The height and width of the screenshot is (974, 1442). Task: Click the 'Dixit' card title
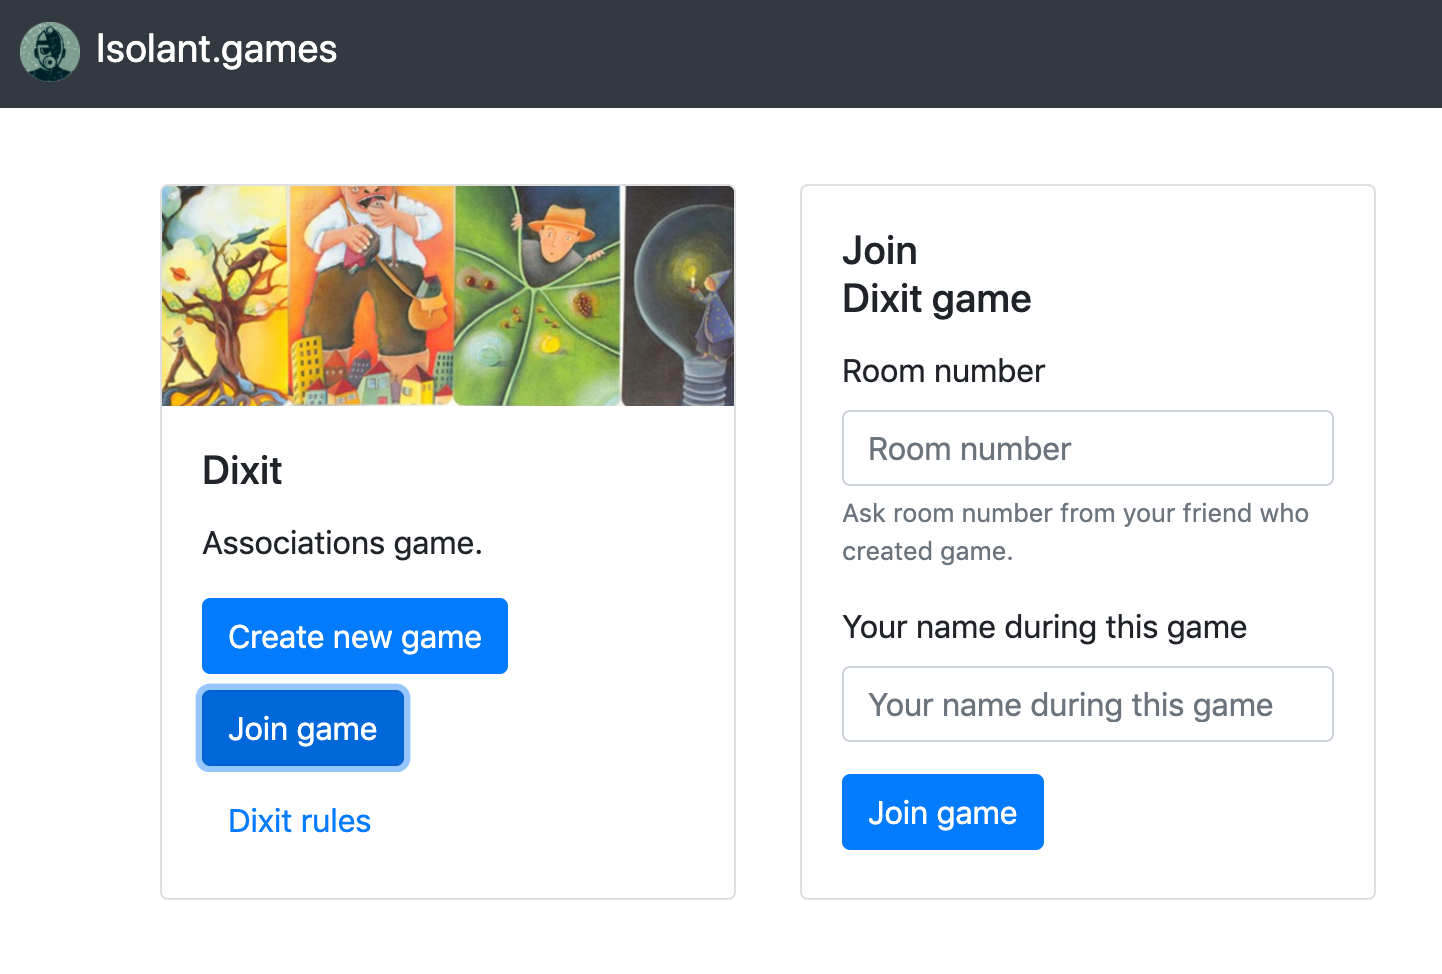[242, 470]
